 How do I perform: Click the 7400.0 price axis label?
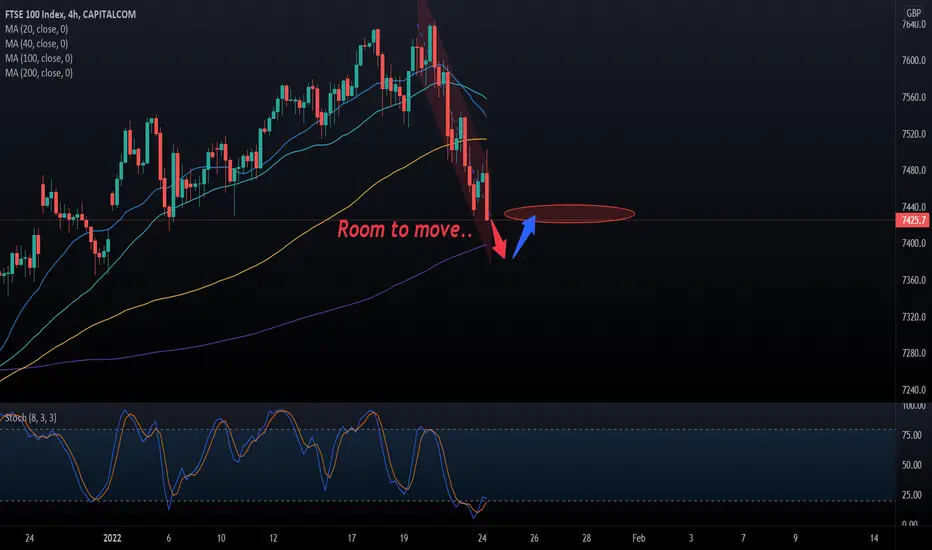[914, 243]
